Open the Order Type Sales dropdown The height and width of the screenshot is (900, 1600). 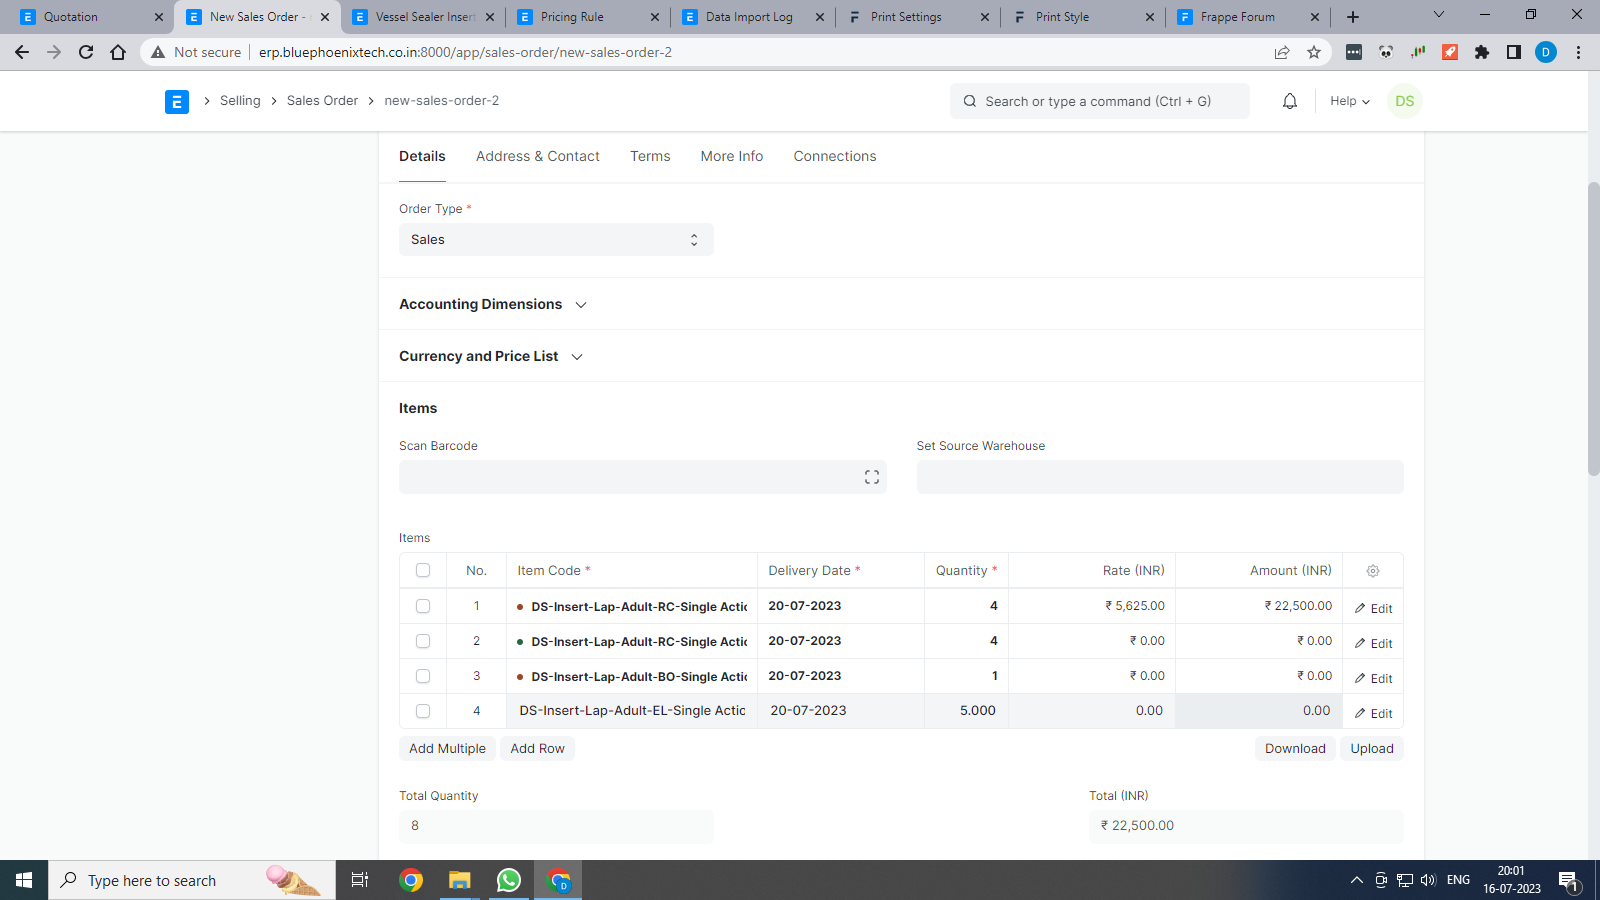coord(556,240)
